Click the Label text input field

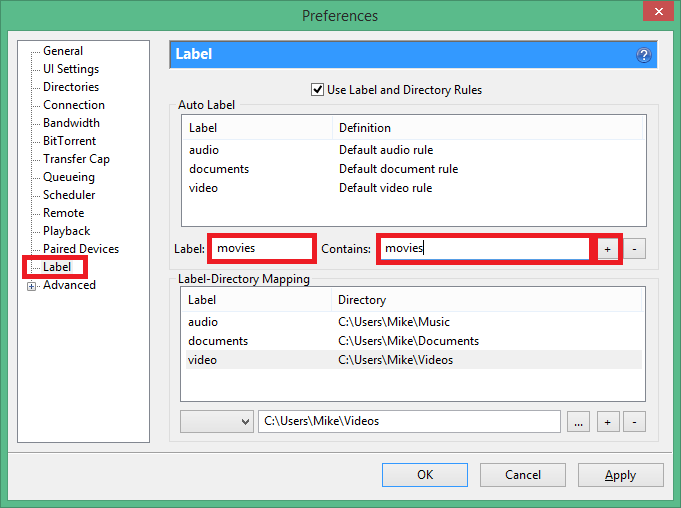pyautogui.click(x=262, y=248)
